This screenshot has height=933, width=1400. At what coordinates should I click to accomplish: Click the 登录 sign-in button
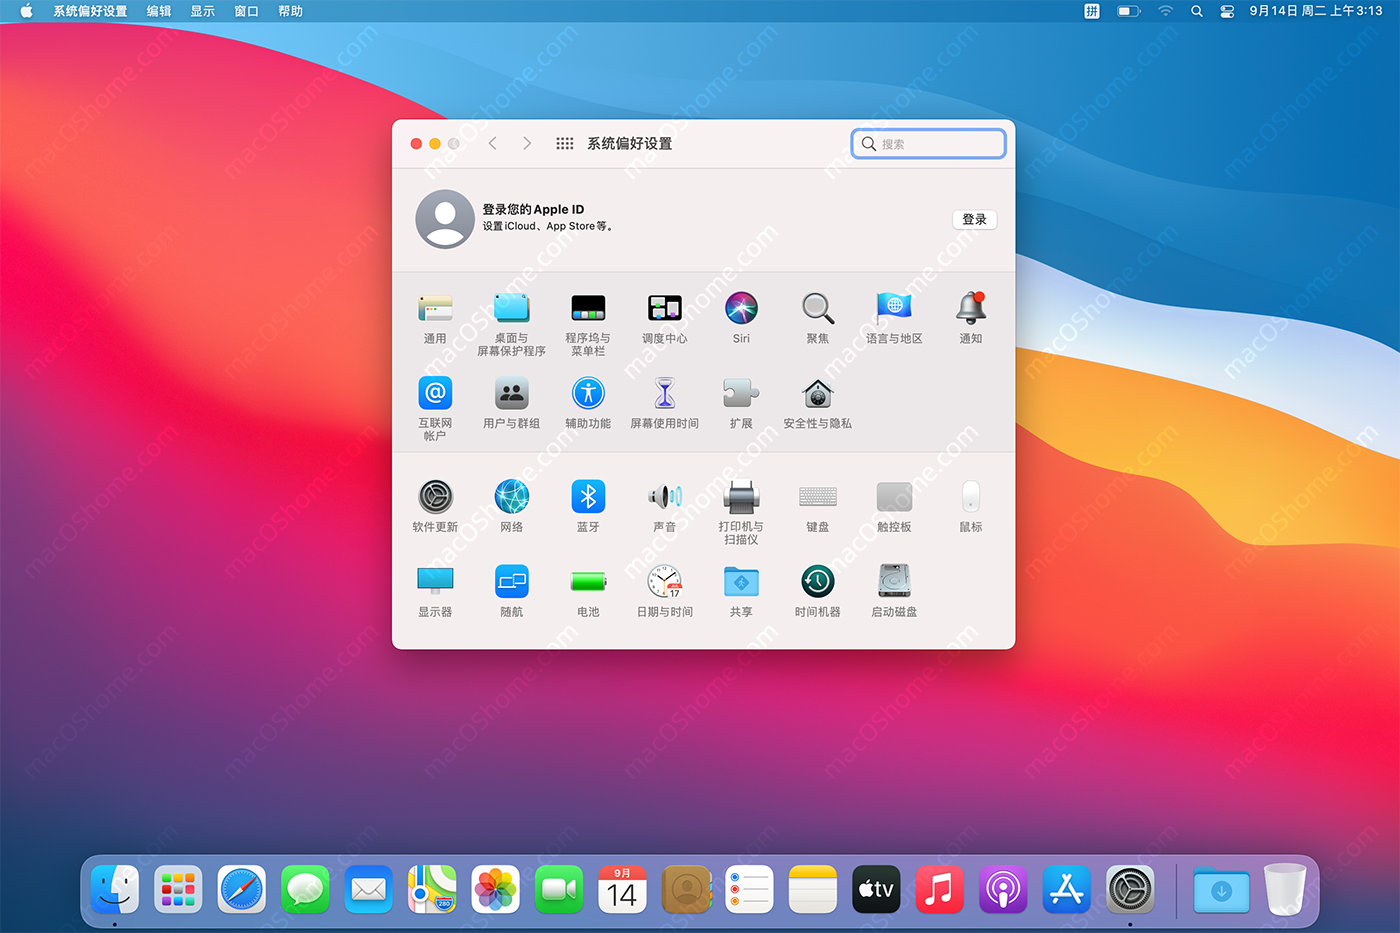pos(974,219)
